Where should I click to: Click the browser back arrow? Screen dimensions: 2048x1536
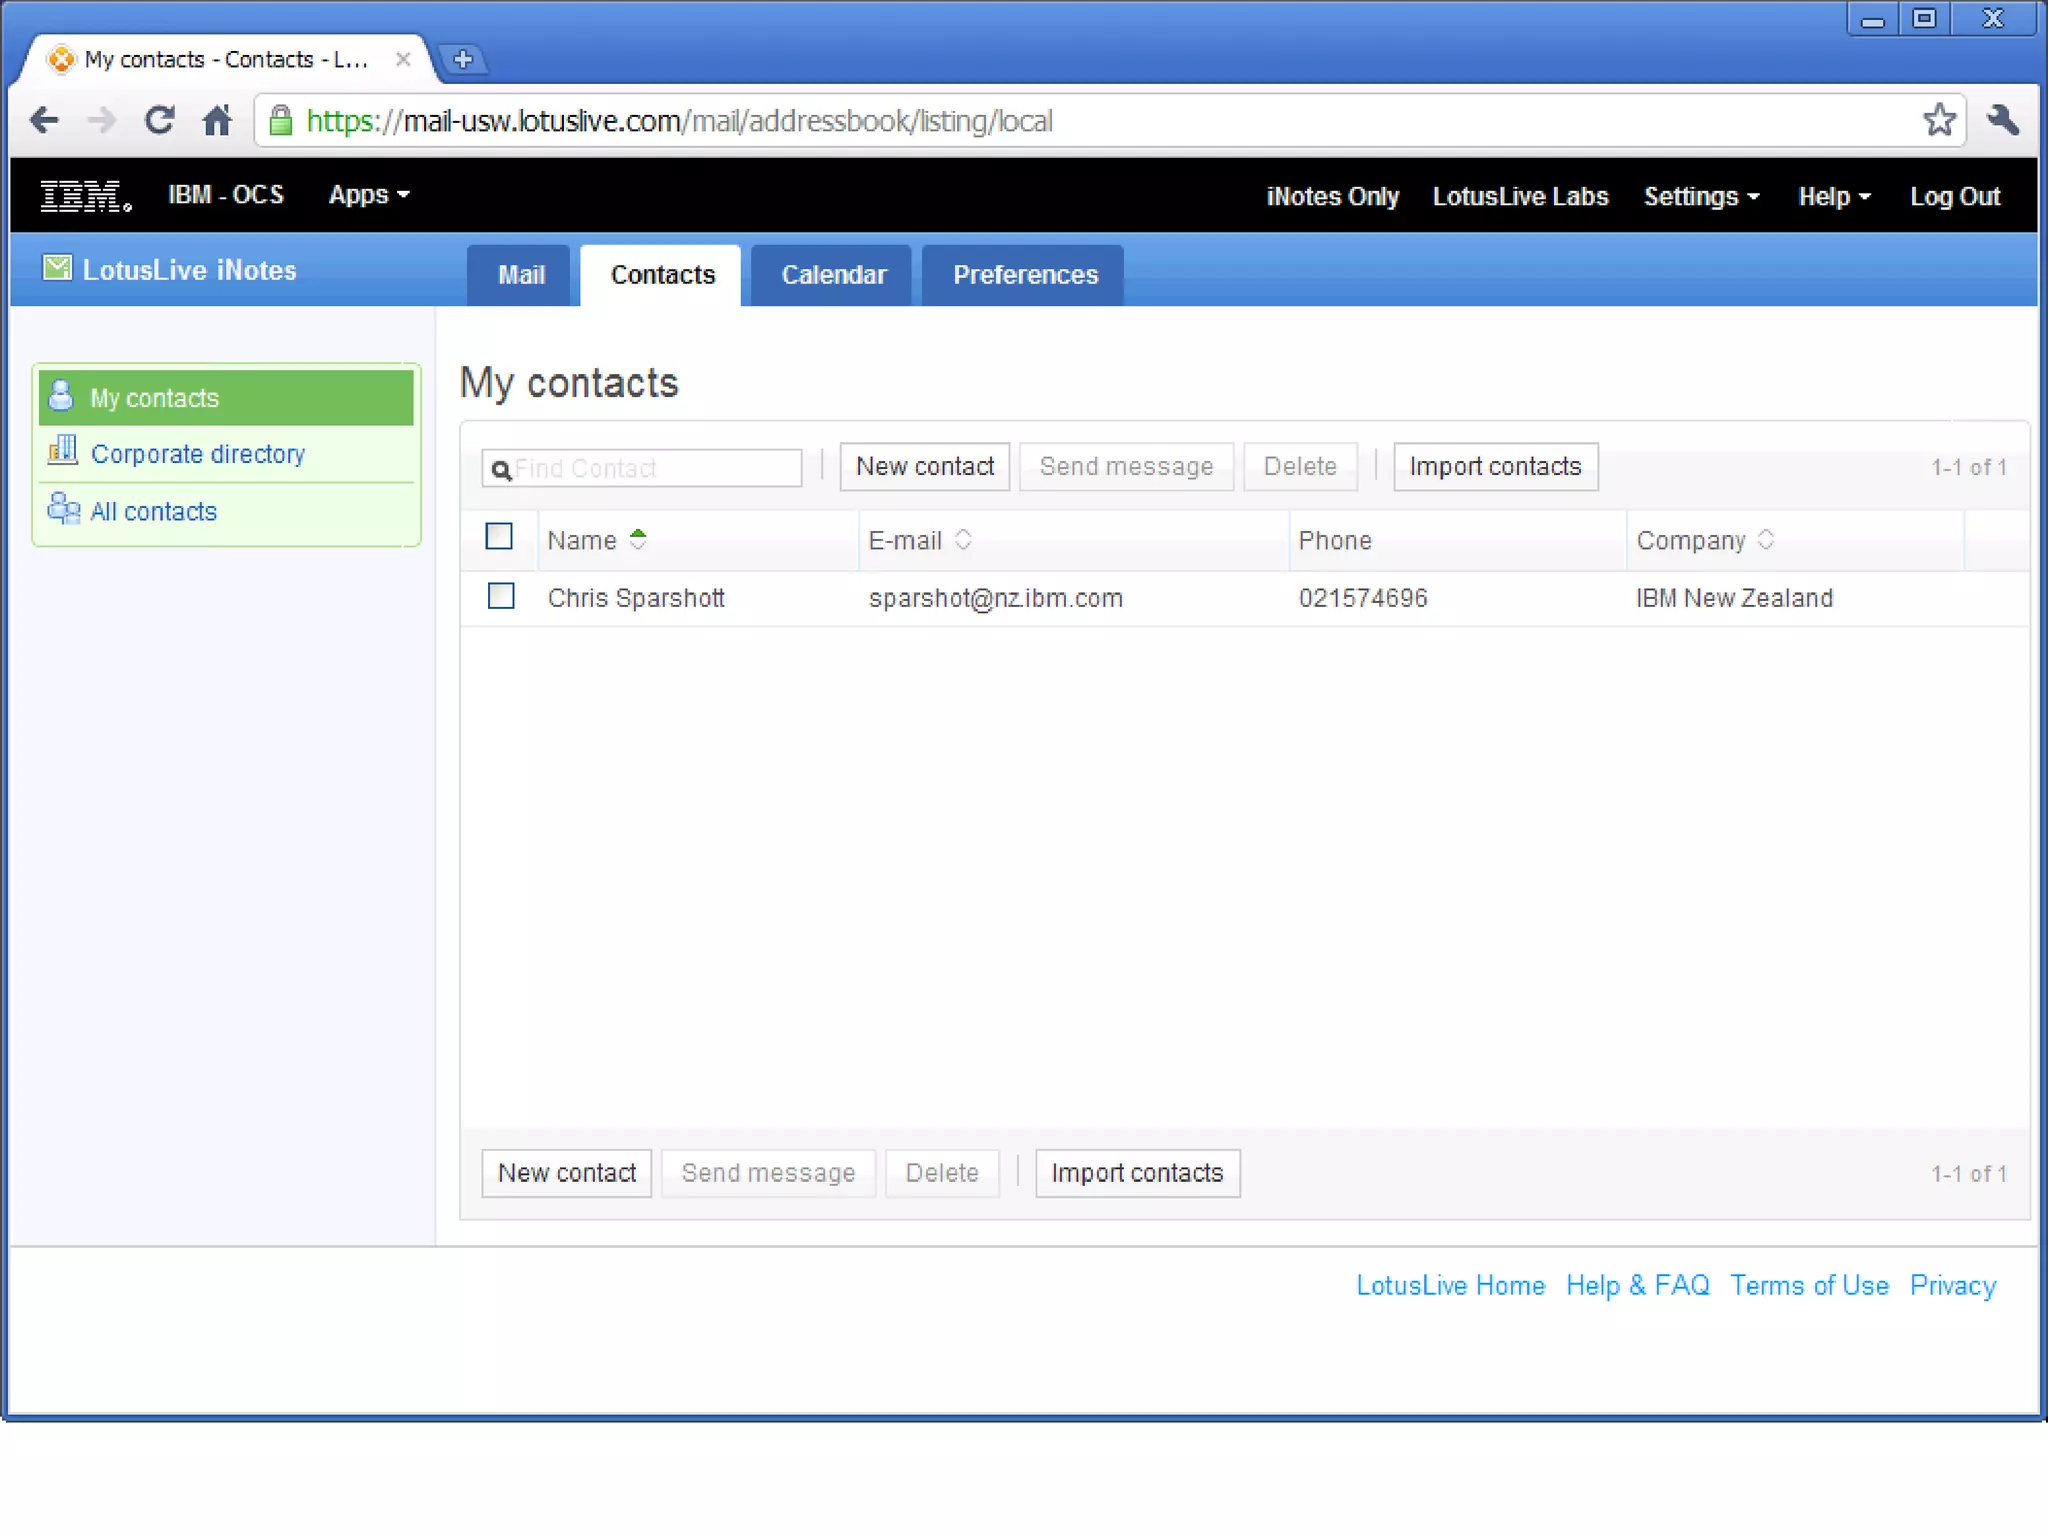(45, 121)
